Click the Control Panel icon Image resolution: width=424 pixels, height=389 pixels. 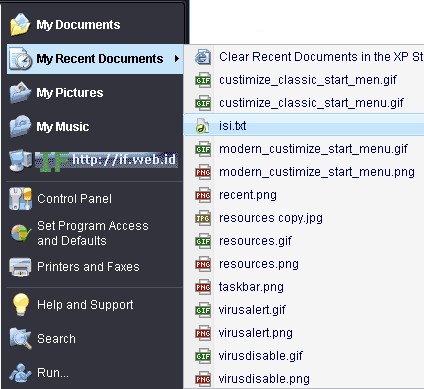[x=20, y=199]
